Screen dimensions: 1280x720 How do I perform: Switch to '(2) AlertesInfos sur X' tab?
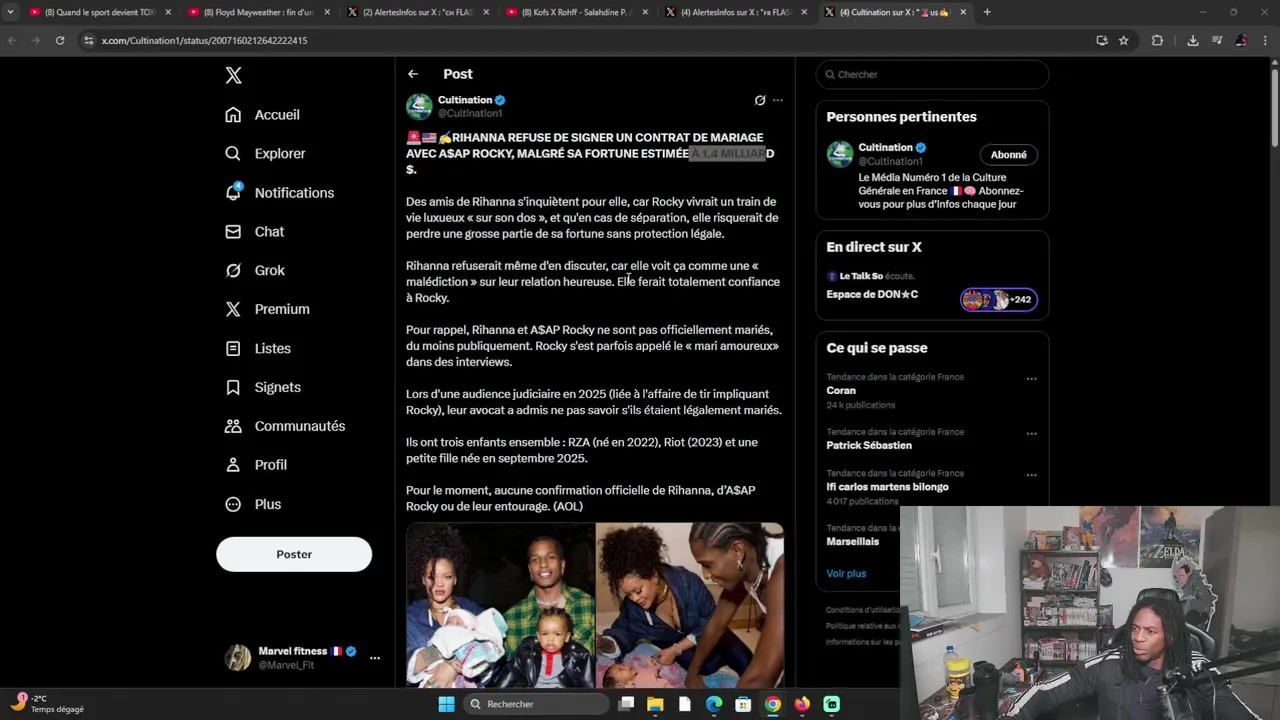[x=417, y=12]
